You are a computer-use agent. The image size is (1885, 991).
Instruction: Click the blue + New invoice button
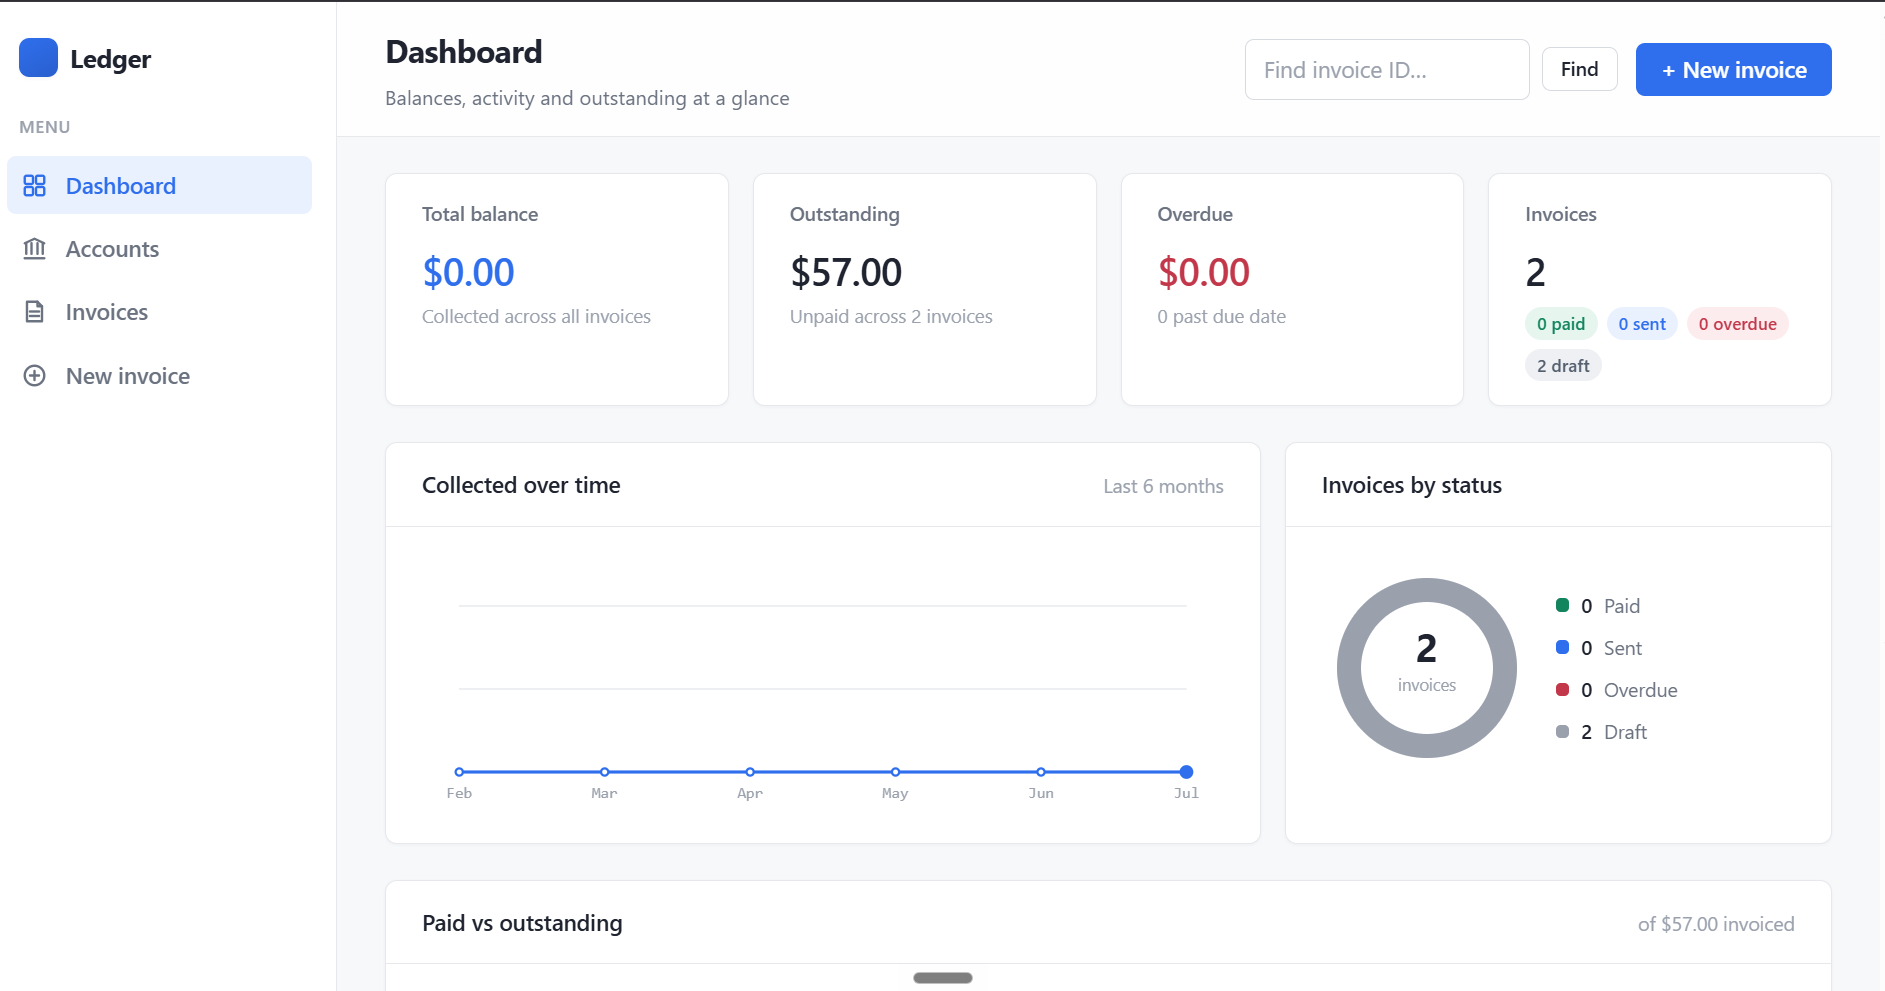coord(1733,70)
